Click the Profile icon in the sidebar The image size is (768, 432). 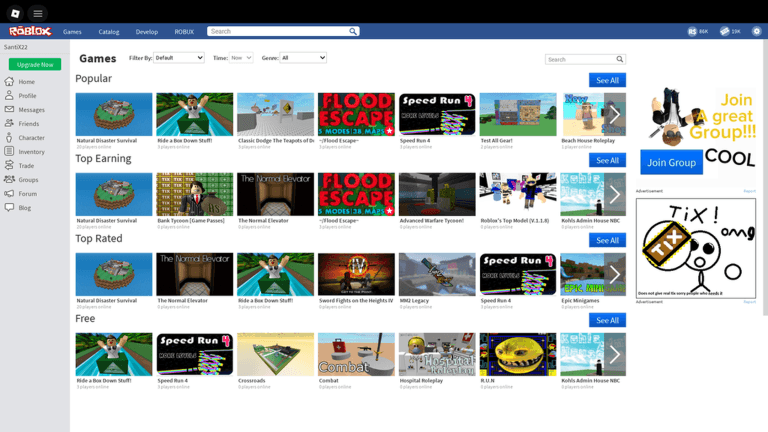click(9, 96)
